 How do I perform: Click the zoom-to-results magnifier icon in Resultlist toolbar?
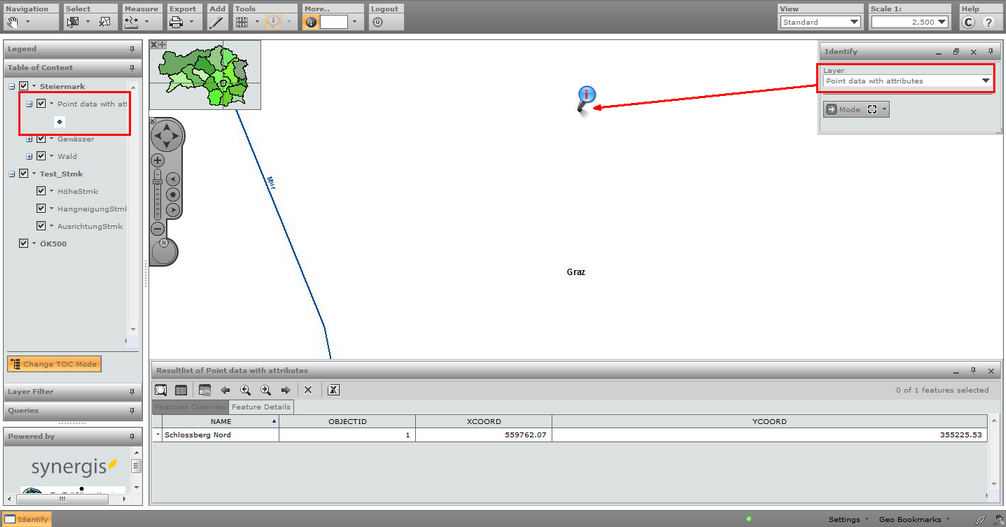161,390
